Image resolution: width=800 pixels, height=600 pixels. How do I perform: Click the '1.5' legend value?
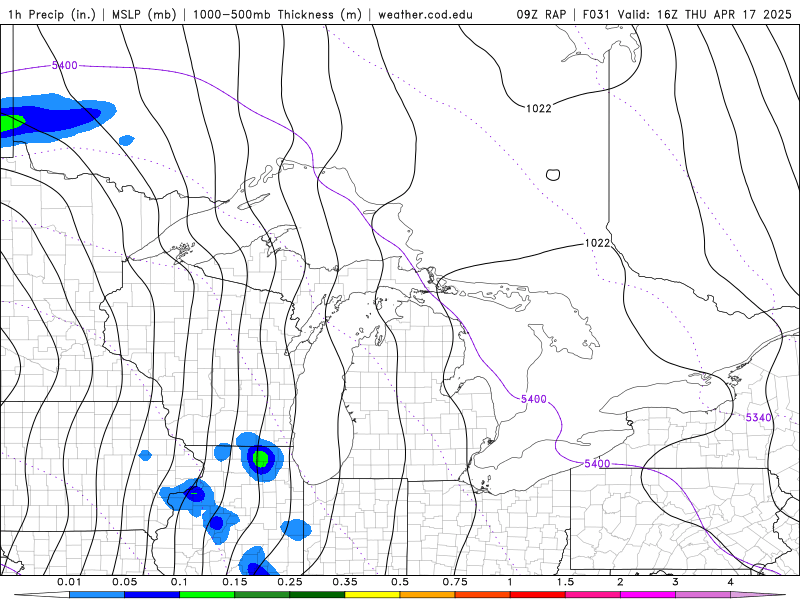[565, 582]
